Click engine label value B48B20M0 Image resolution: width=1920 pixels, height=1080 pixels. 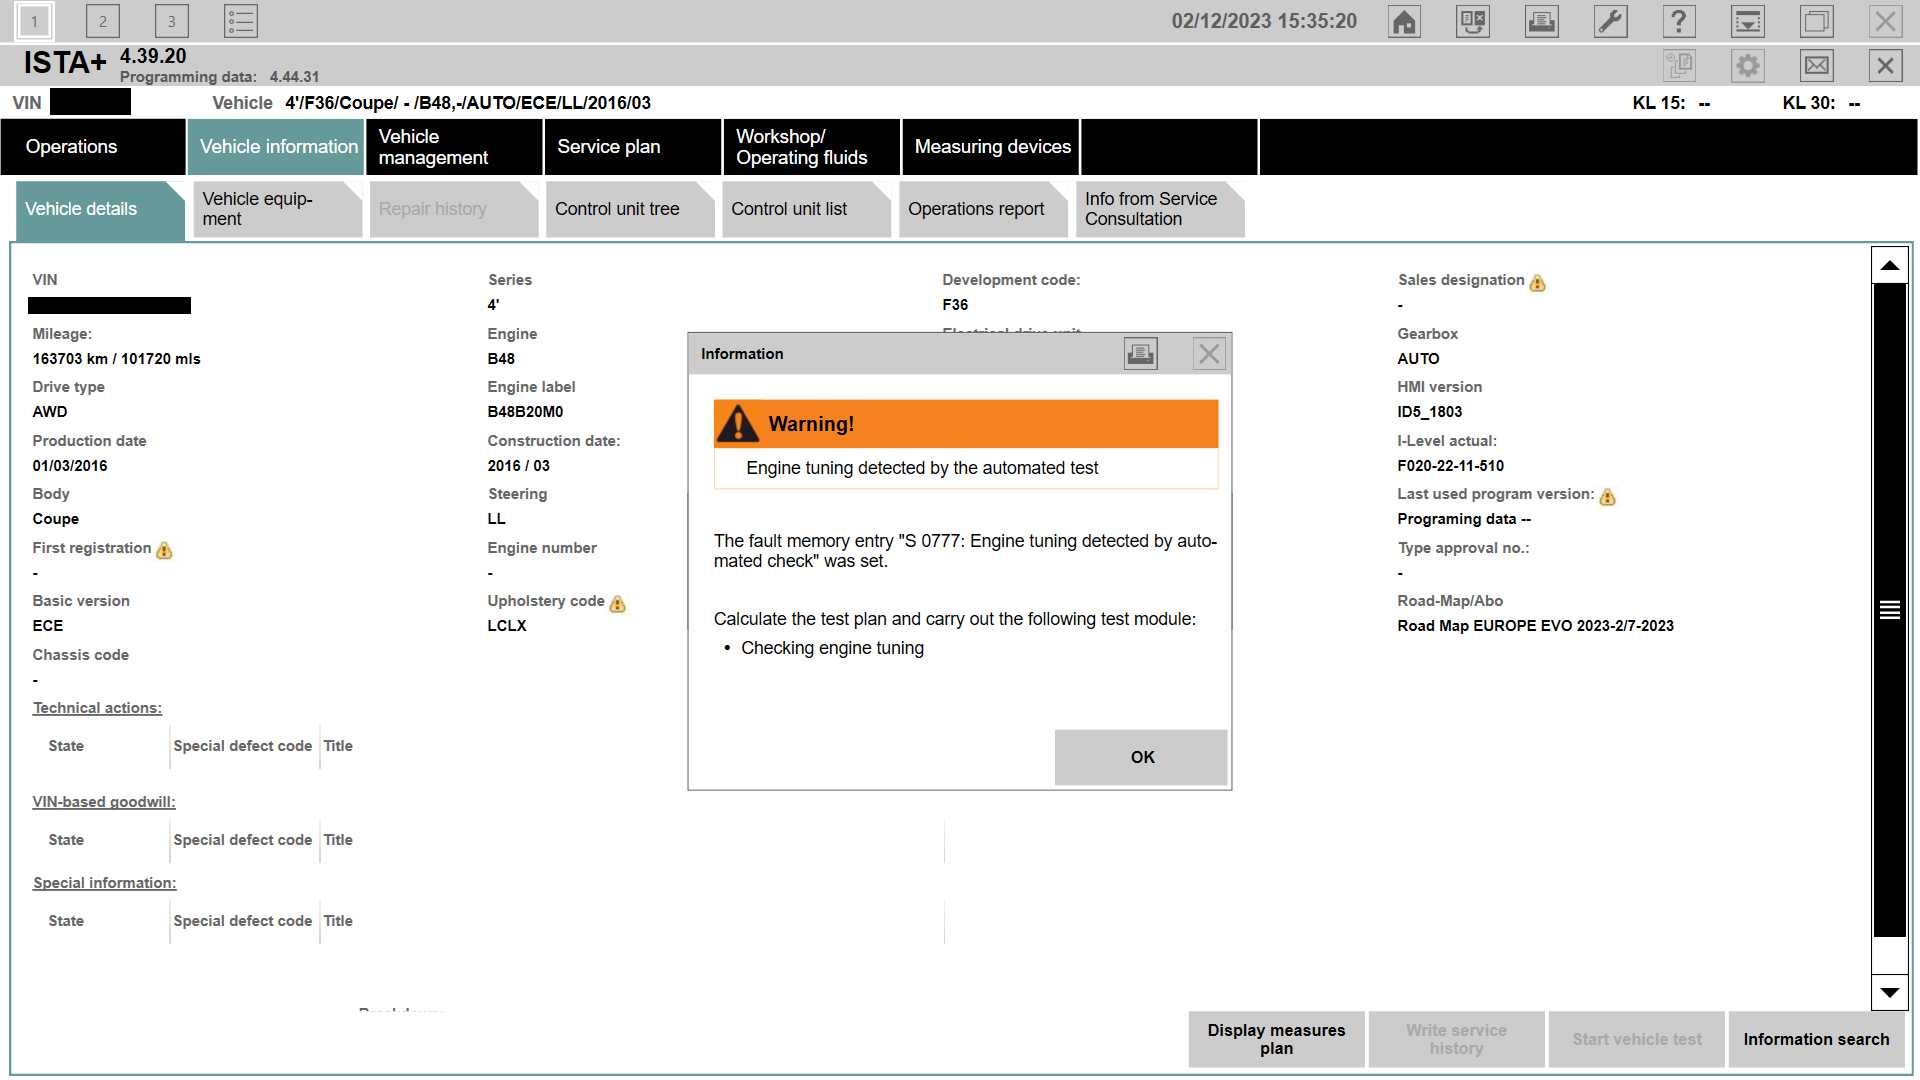click(525, 412)
